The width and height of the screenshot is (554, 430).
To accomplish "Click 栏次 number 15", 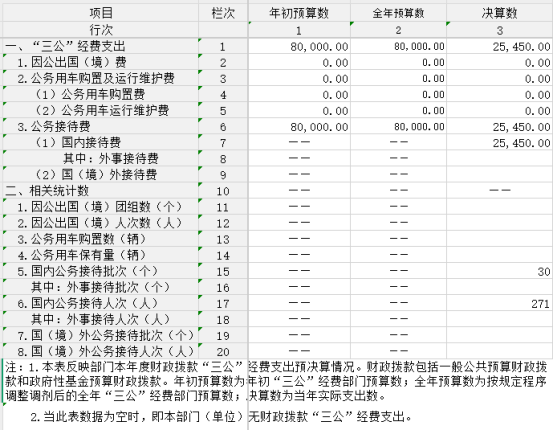I will pyautogui.click(x=223, y=272).
